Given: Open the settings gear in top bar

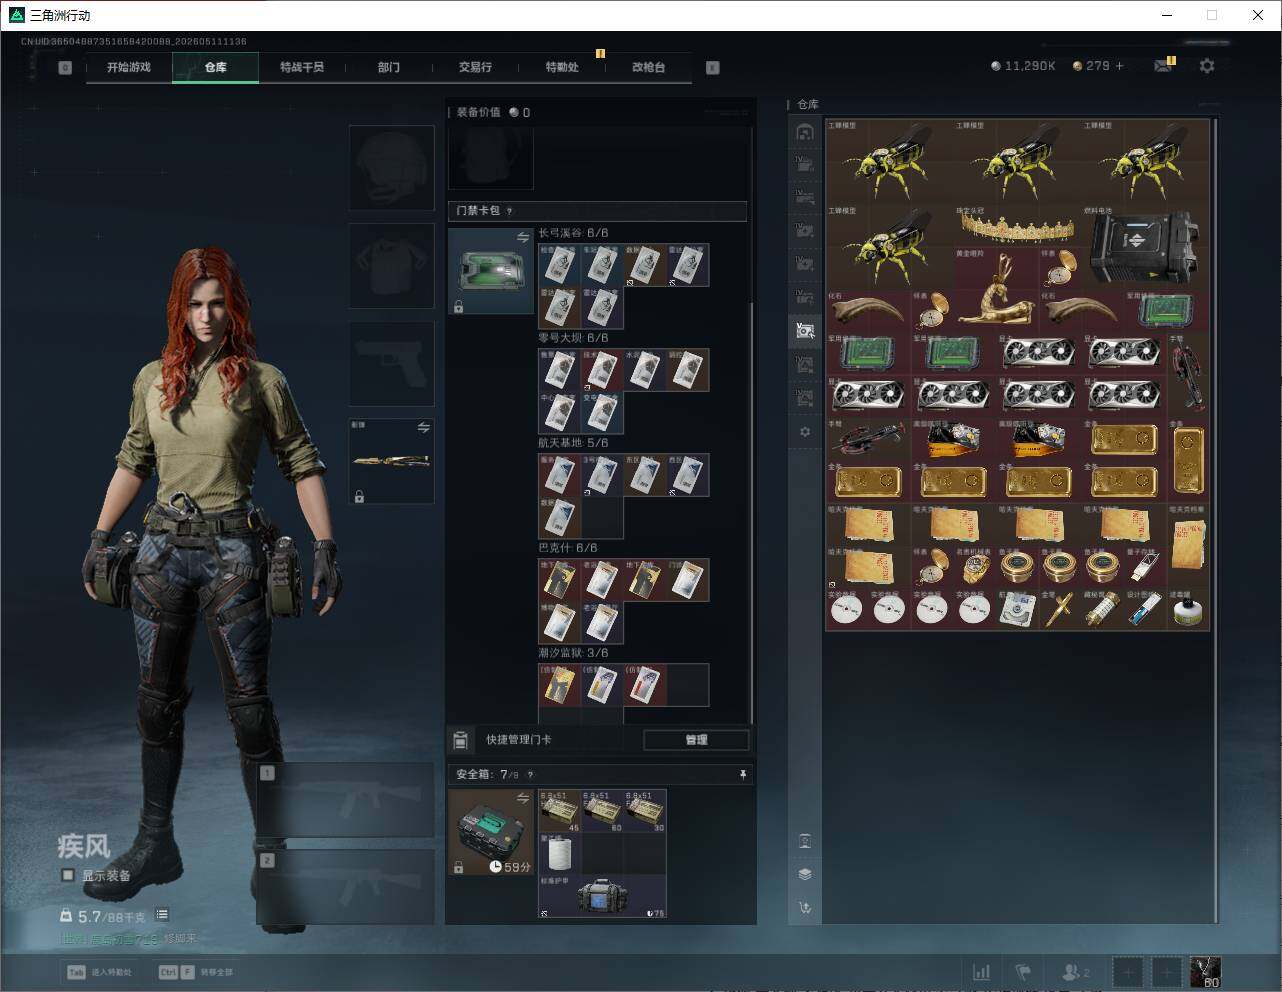Looking at the screenshot, I should (x=1207, y=66).
